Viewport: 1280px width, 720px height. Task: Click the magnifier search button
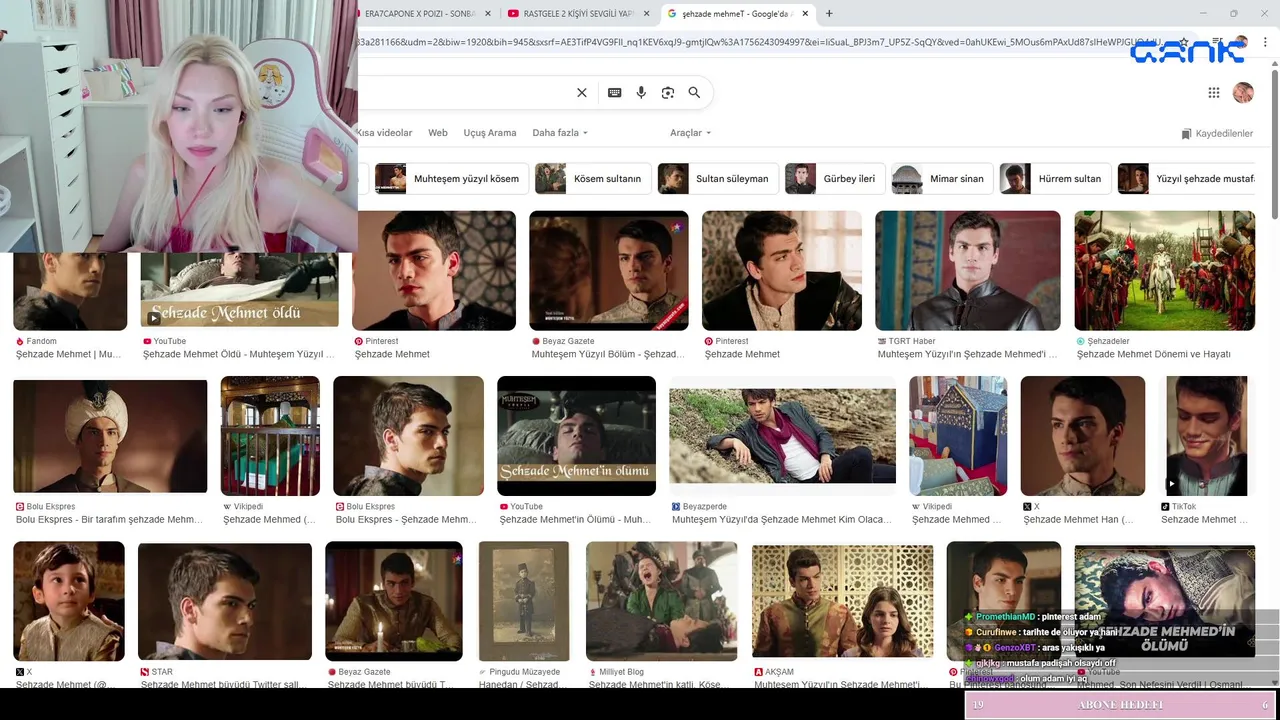click(x=694, y=92)
